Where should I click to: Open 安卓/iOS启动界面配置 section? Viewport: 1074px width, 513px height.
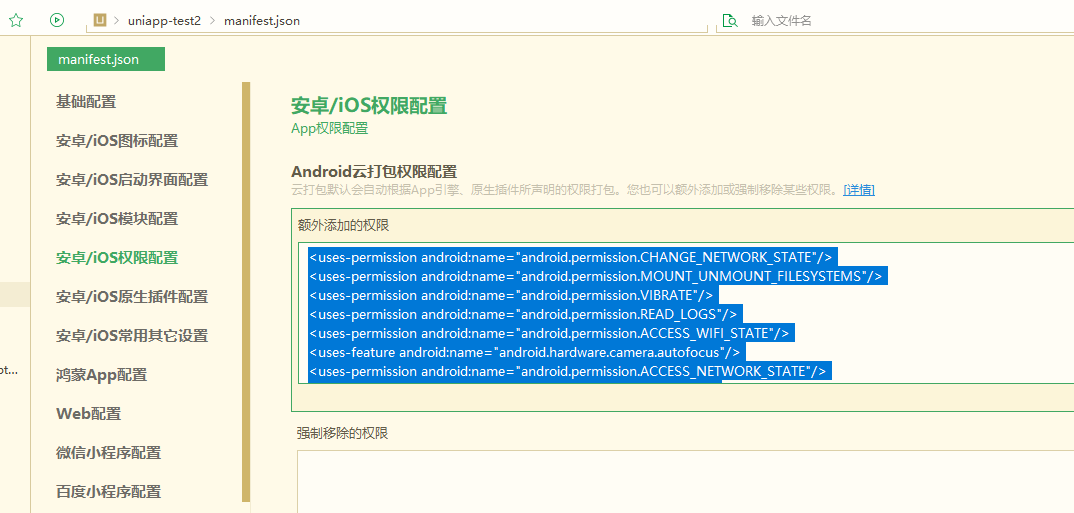132,180
